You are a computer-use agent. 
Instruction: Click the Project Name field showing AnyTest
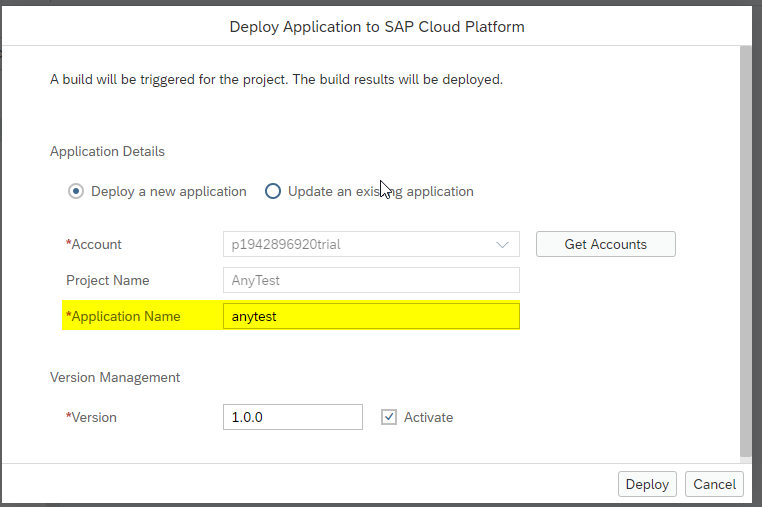371,280
